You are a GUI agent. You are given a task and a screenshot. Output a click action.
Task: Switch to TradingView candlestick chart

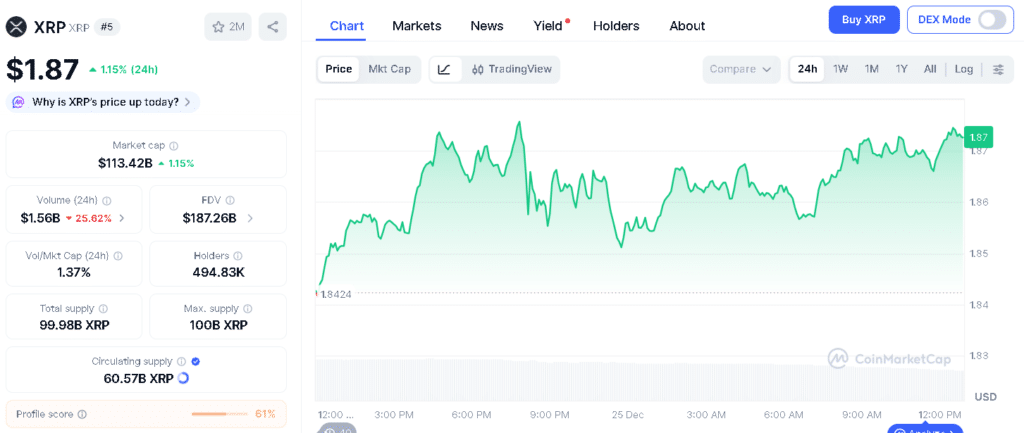click(x=511, y=69)
